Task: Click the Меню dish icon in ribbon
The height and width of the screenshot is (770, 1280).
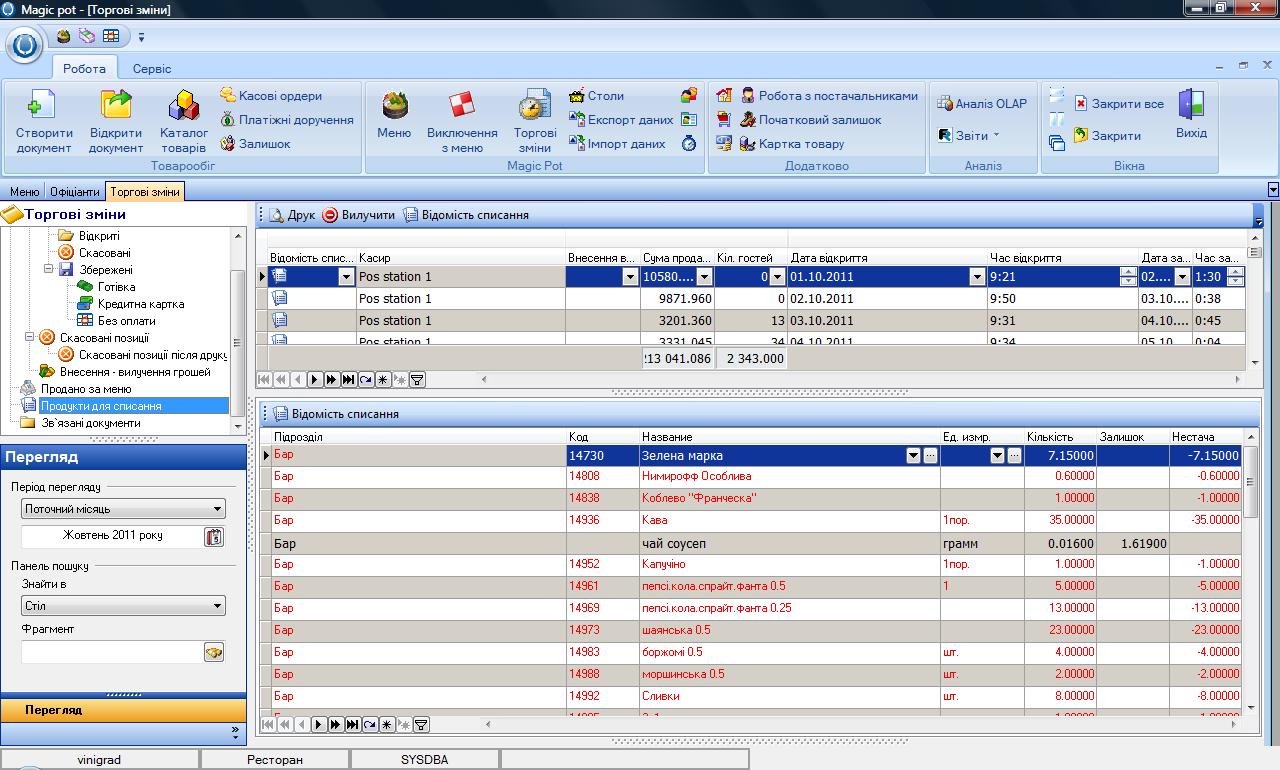Action: point(394,106)
